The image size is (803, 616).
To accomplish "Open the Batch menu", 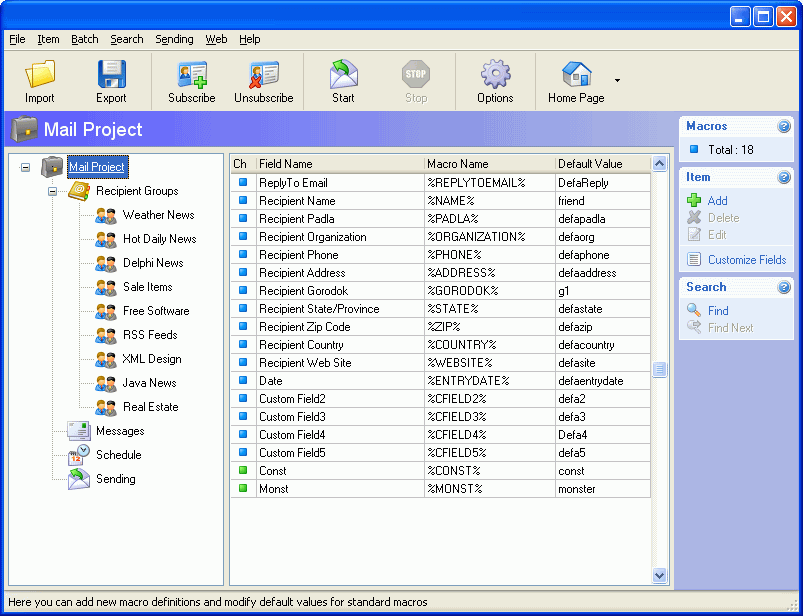I will pos(84,39).
